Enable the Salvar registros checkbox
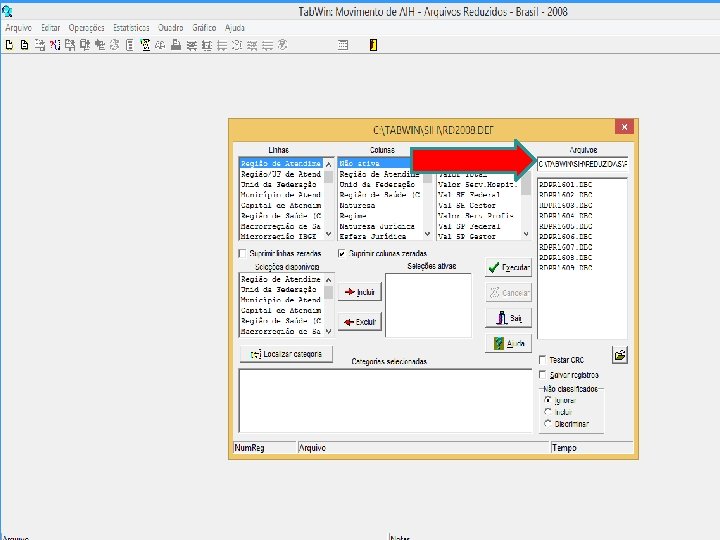Screen dimensions: 720x540 [x=543, y=375]
